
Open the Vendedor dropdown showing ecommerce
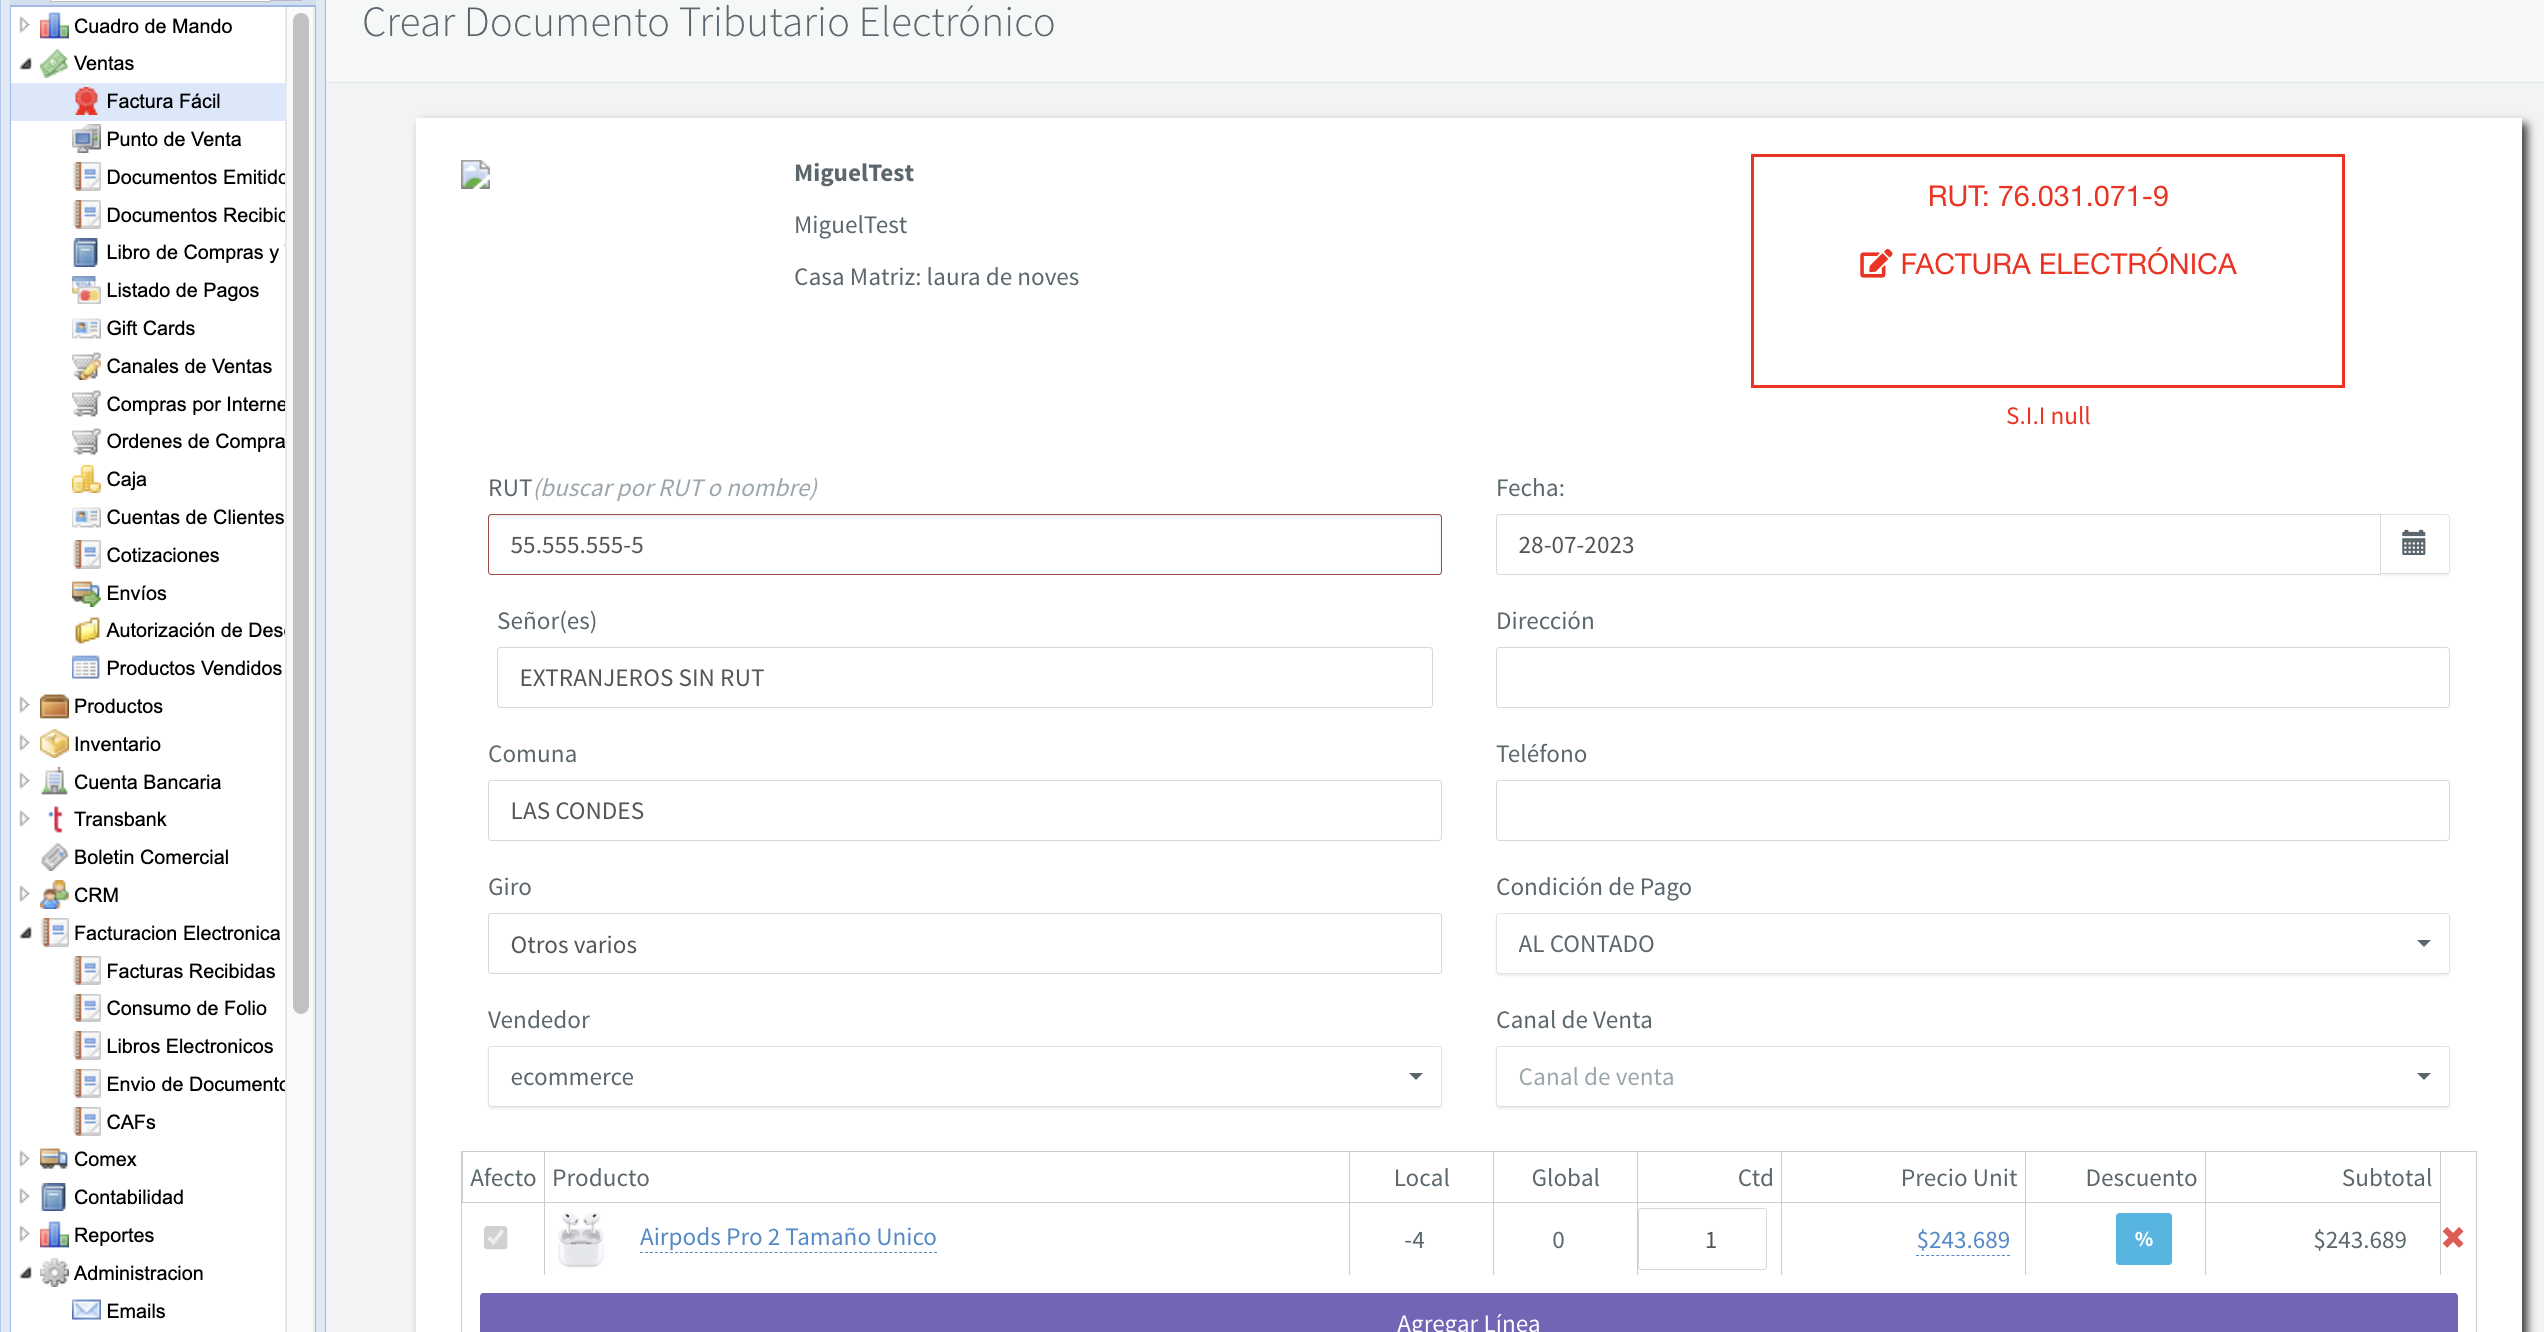964,1076
